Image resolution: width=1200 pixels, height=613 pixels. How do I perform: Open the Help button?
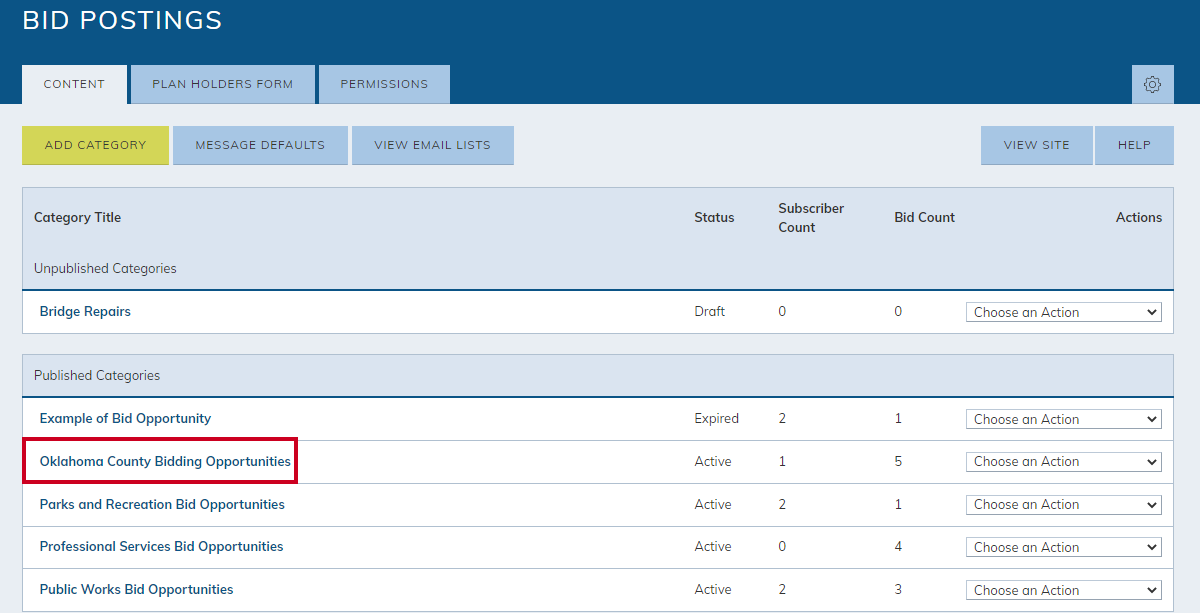[1134, 145]
